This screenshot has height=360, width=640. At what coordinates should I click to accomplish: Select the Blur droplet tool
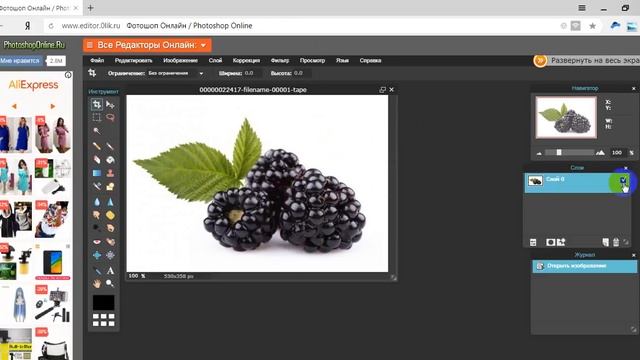(97, 202)
